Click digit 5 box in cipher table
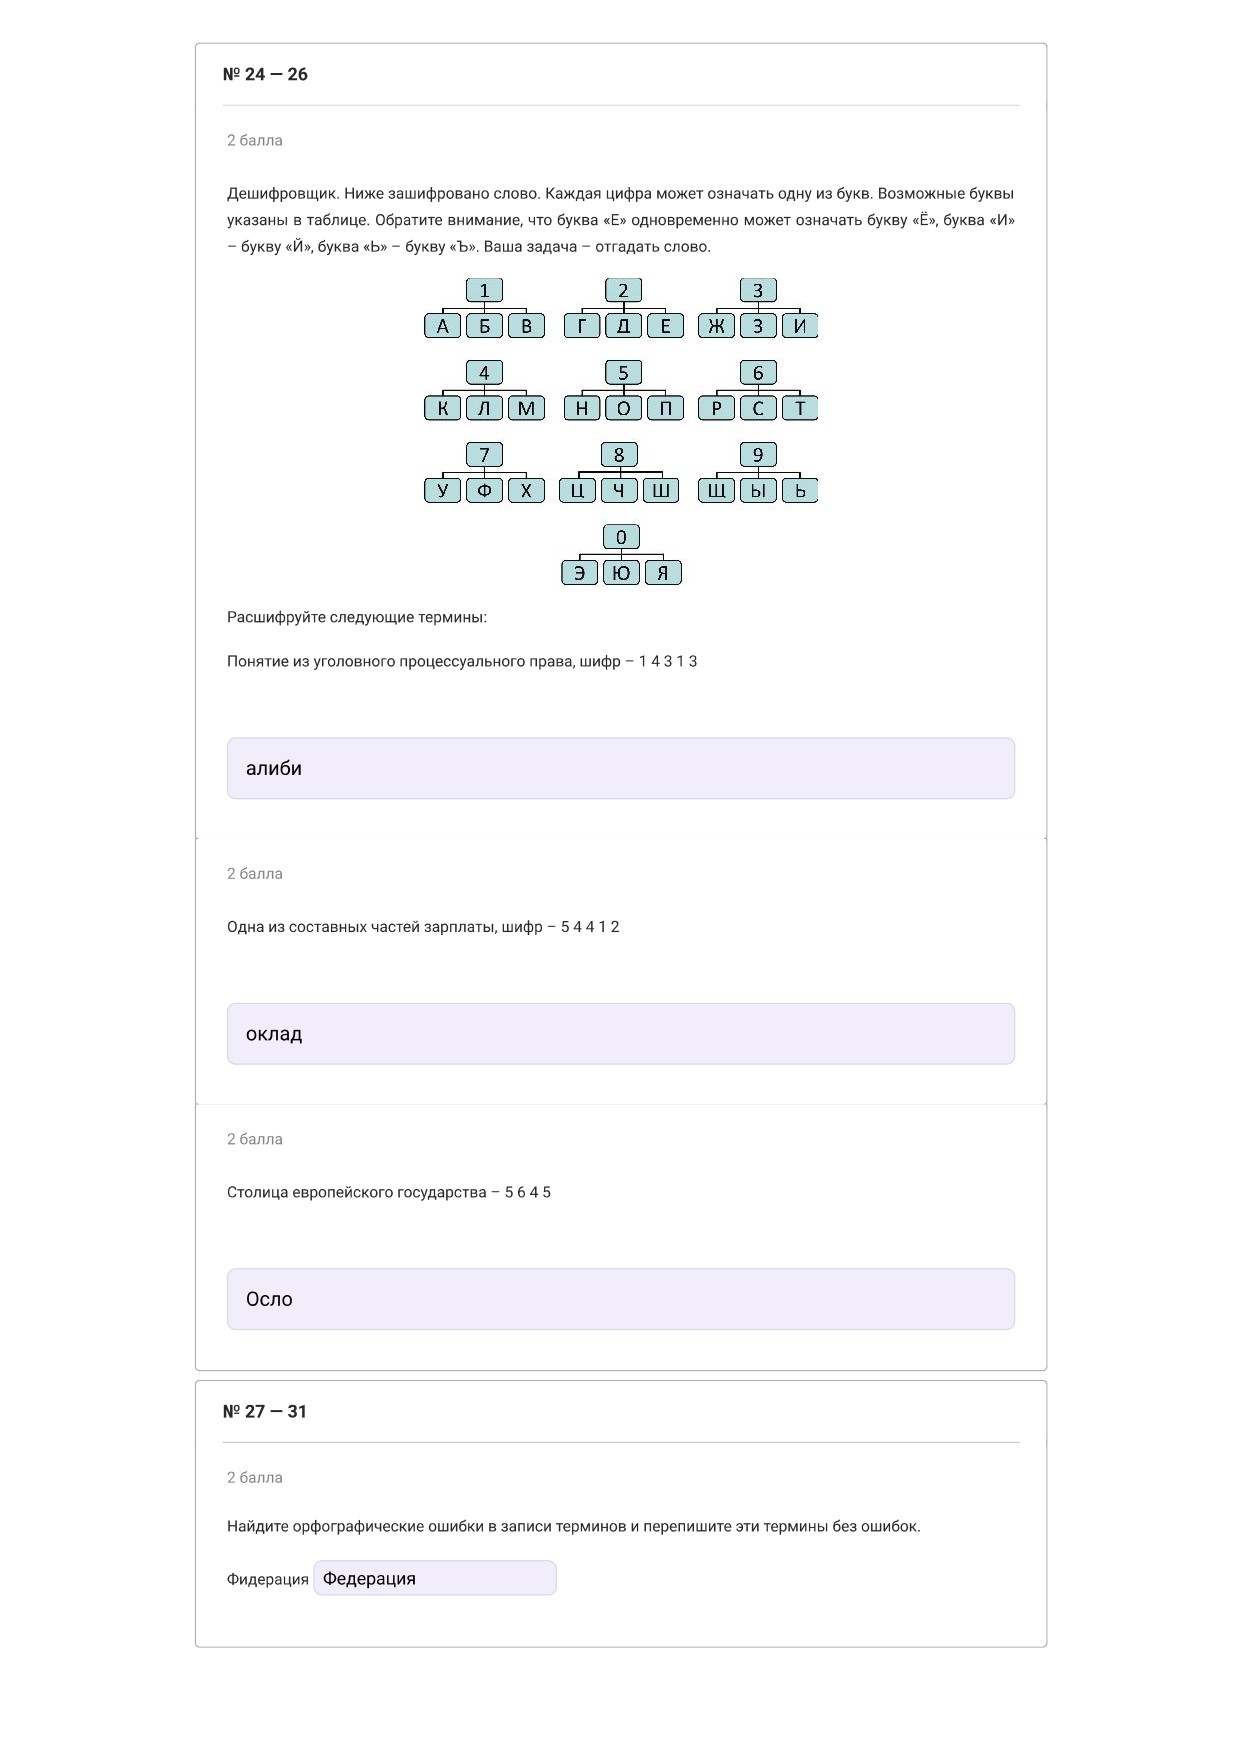This screenshot has width=1239, height=1752. [623, 373]
